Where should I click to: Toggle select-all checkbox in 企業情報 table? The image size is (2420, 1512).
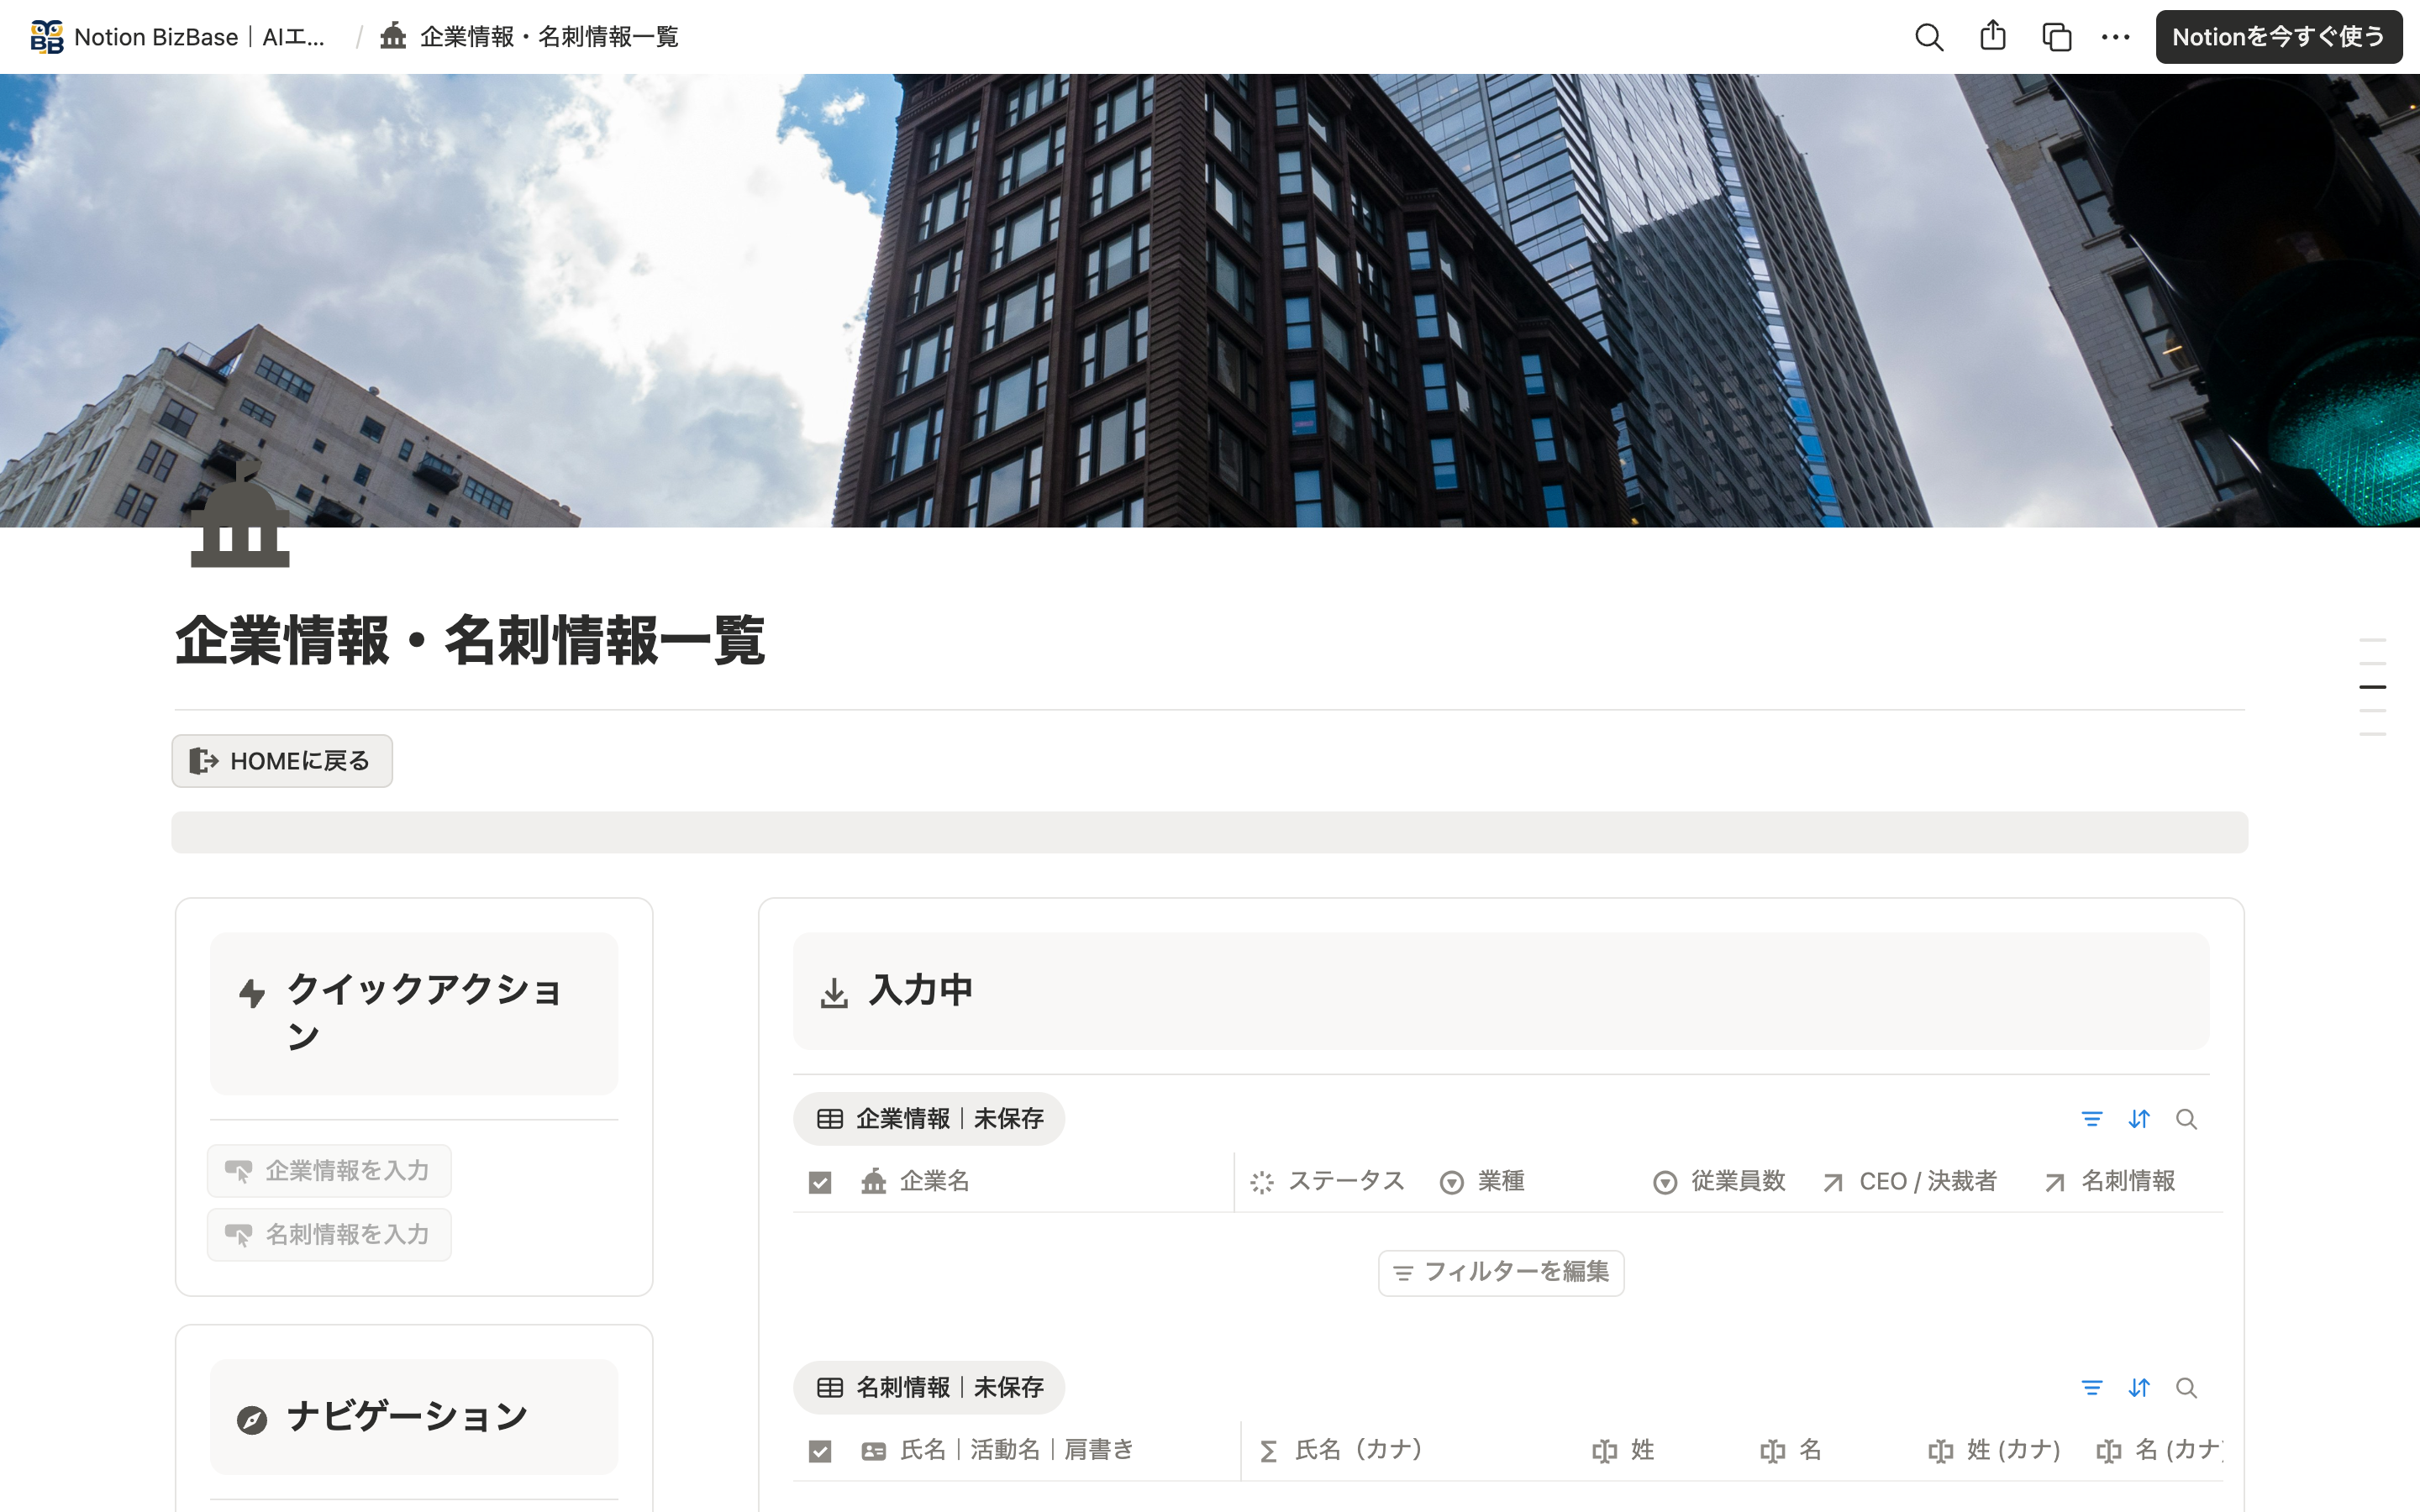pyautogui.click(x=820, y=1183)
